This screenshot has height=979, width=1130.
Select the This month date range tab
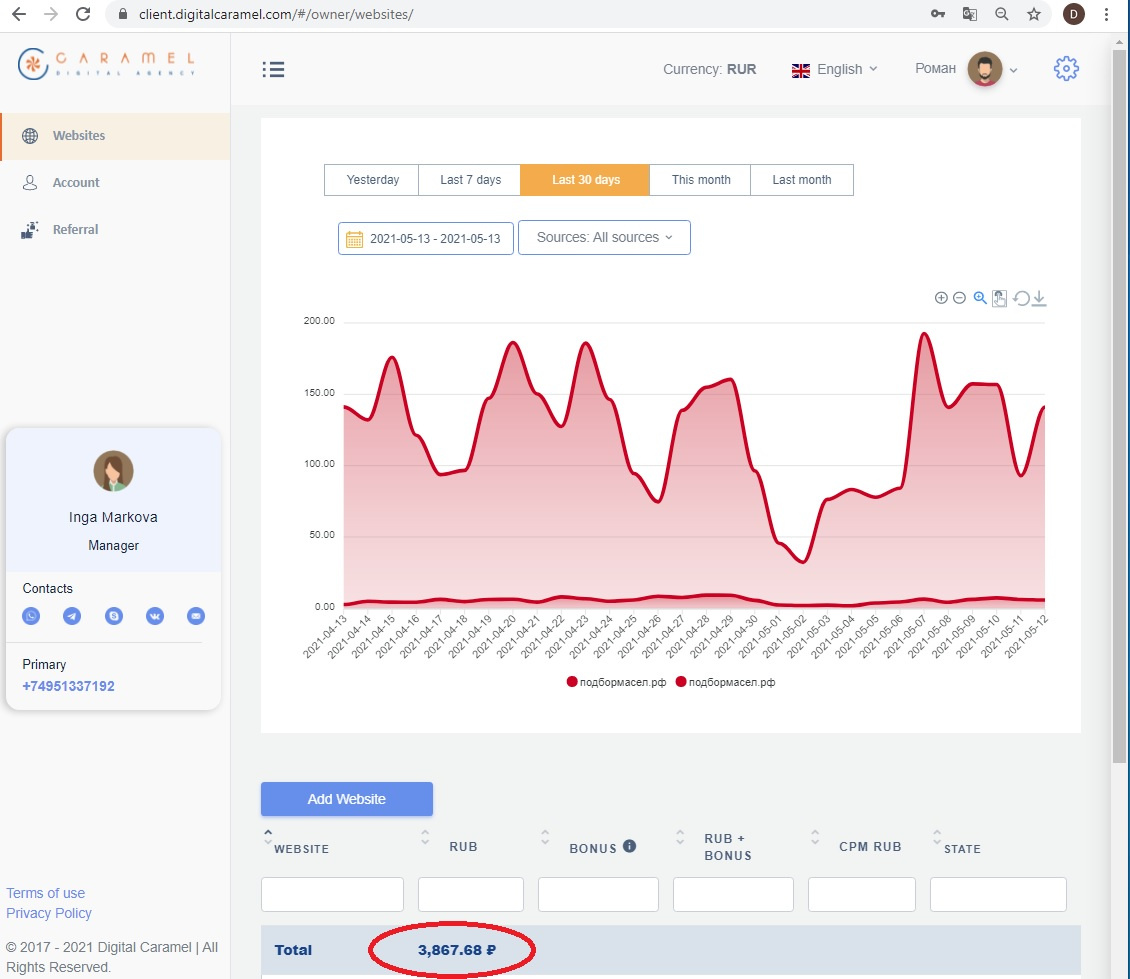click(x=700, y=180)
